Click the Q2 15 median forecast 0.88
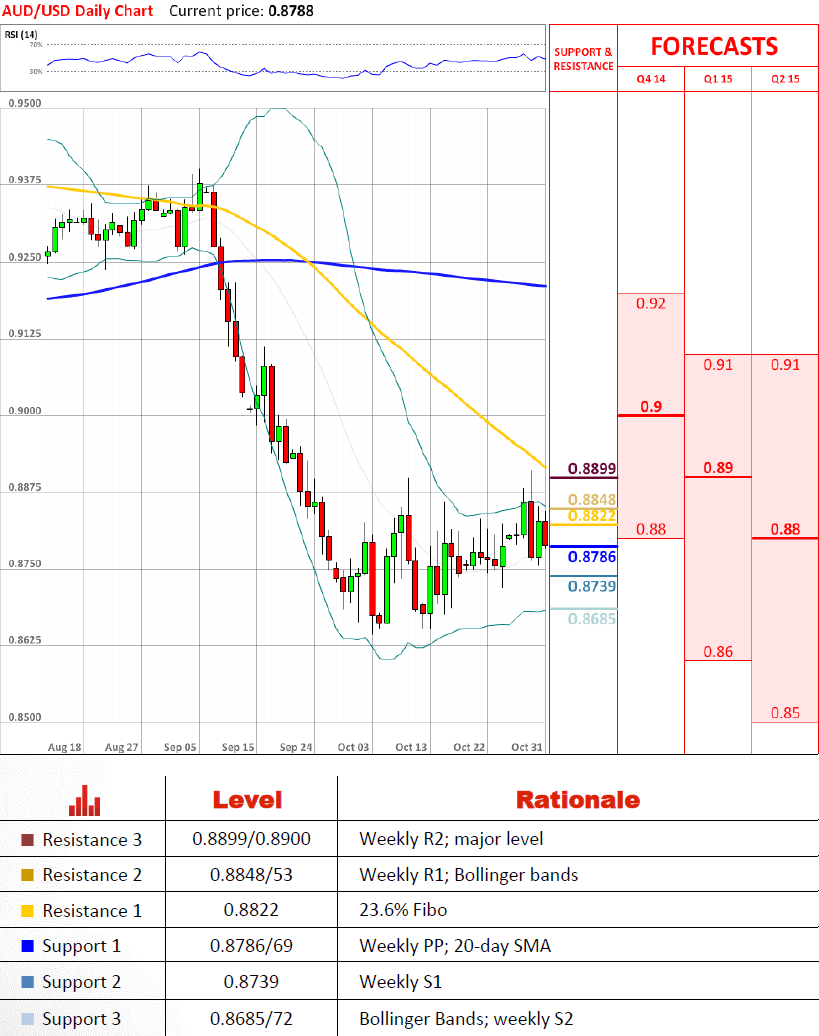 point(785,529)
